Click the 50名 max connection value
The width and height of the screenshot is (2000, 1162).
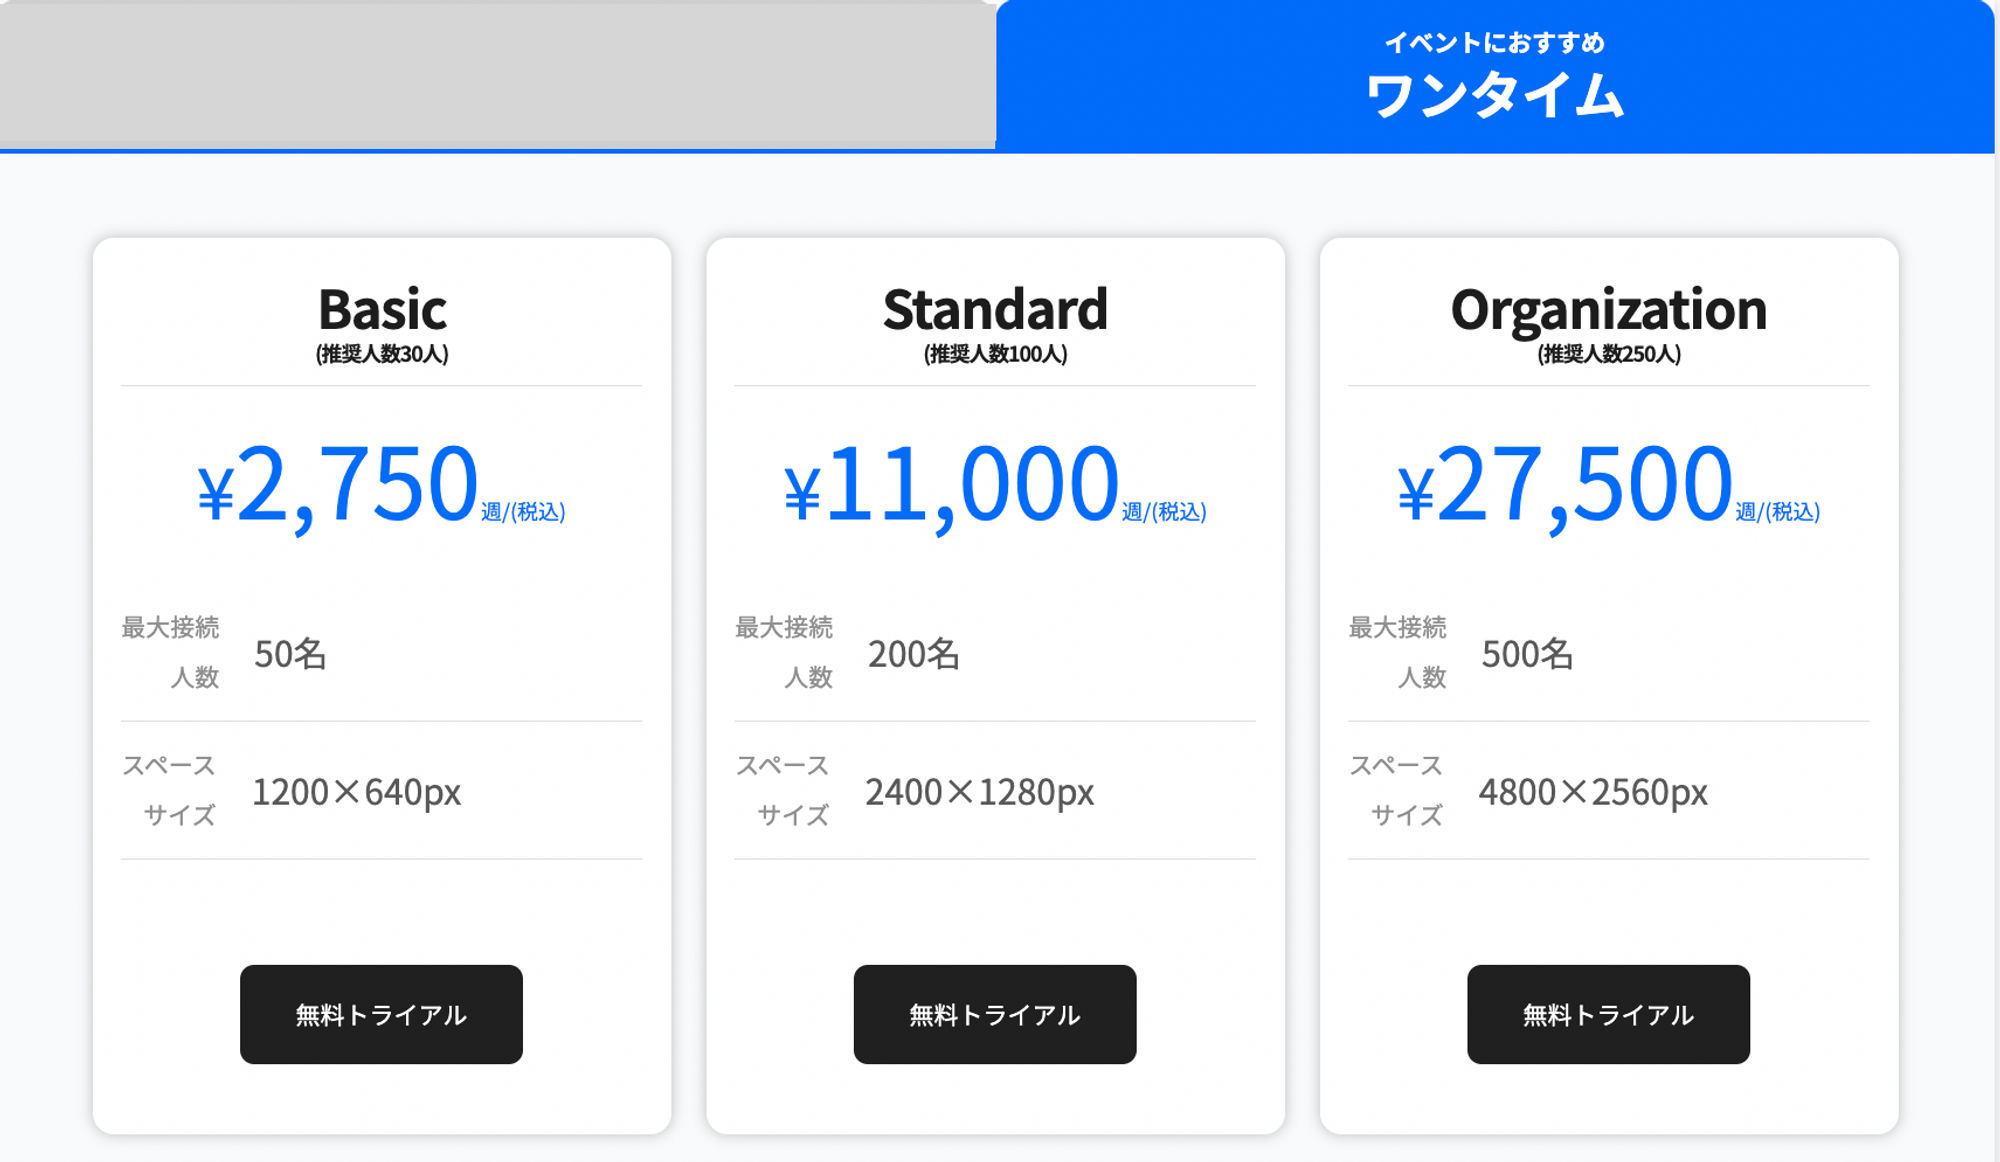pos(290,654)
